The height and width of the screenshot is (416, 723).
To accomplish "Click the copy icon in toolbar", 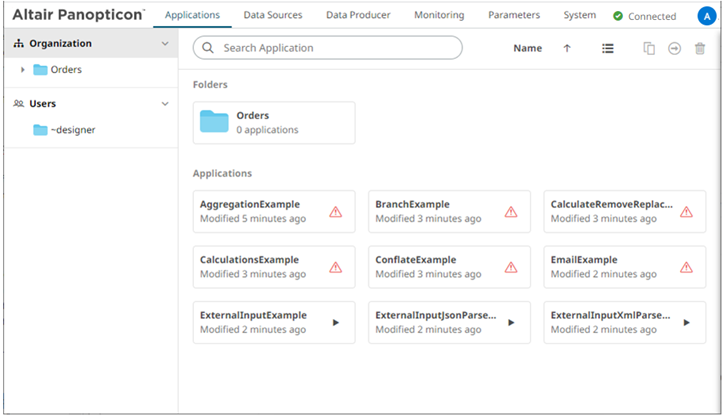I will tap(649, 48).
